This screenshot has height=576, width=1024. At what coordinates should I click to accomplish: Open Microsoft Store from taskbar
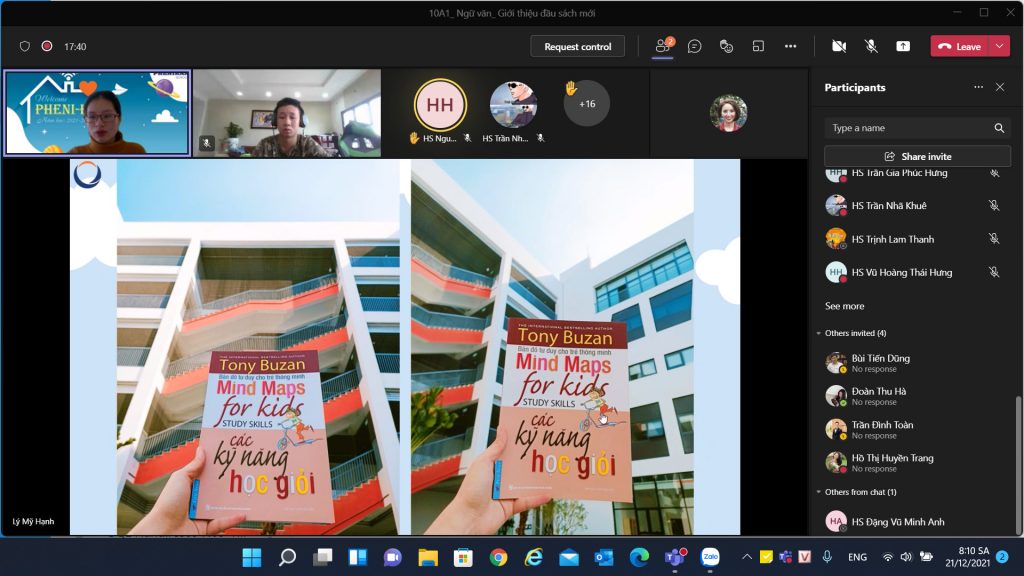point(463,557)
